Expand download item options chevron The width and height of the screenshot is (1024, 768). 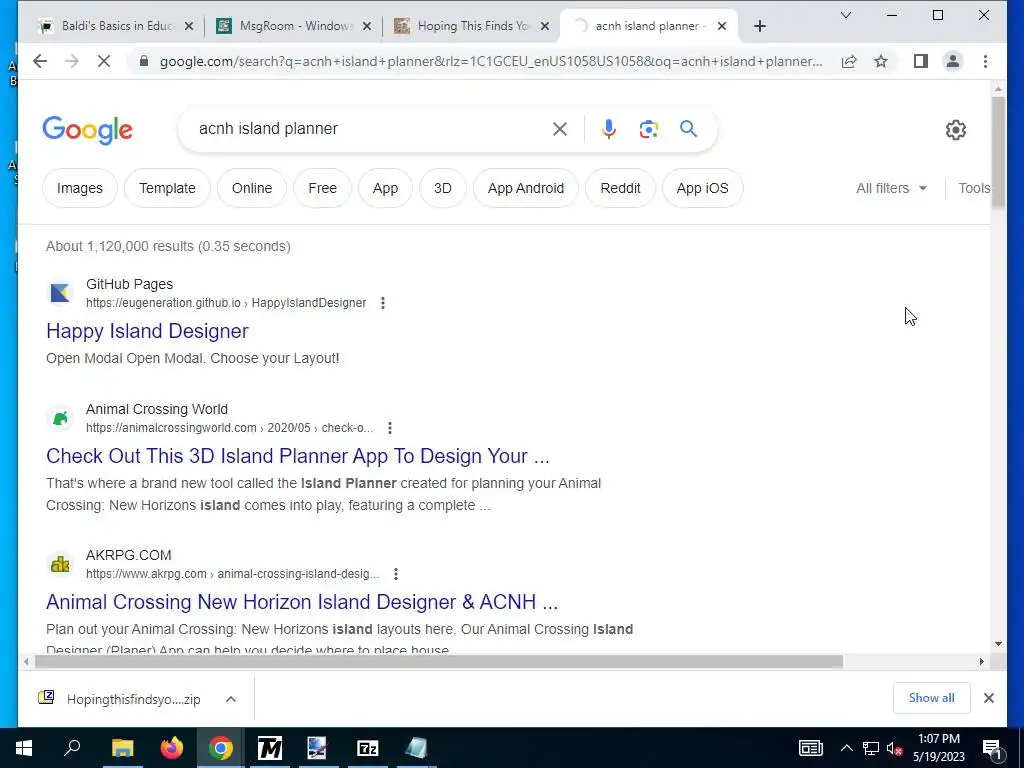[x=231, y=699]
